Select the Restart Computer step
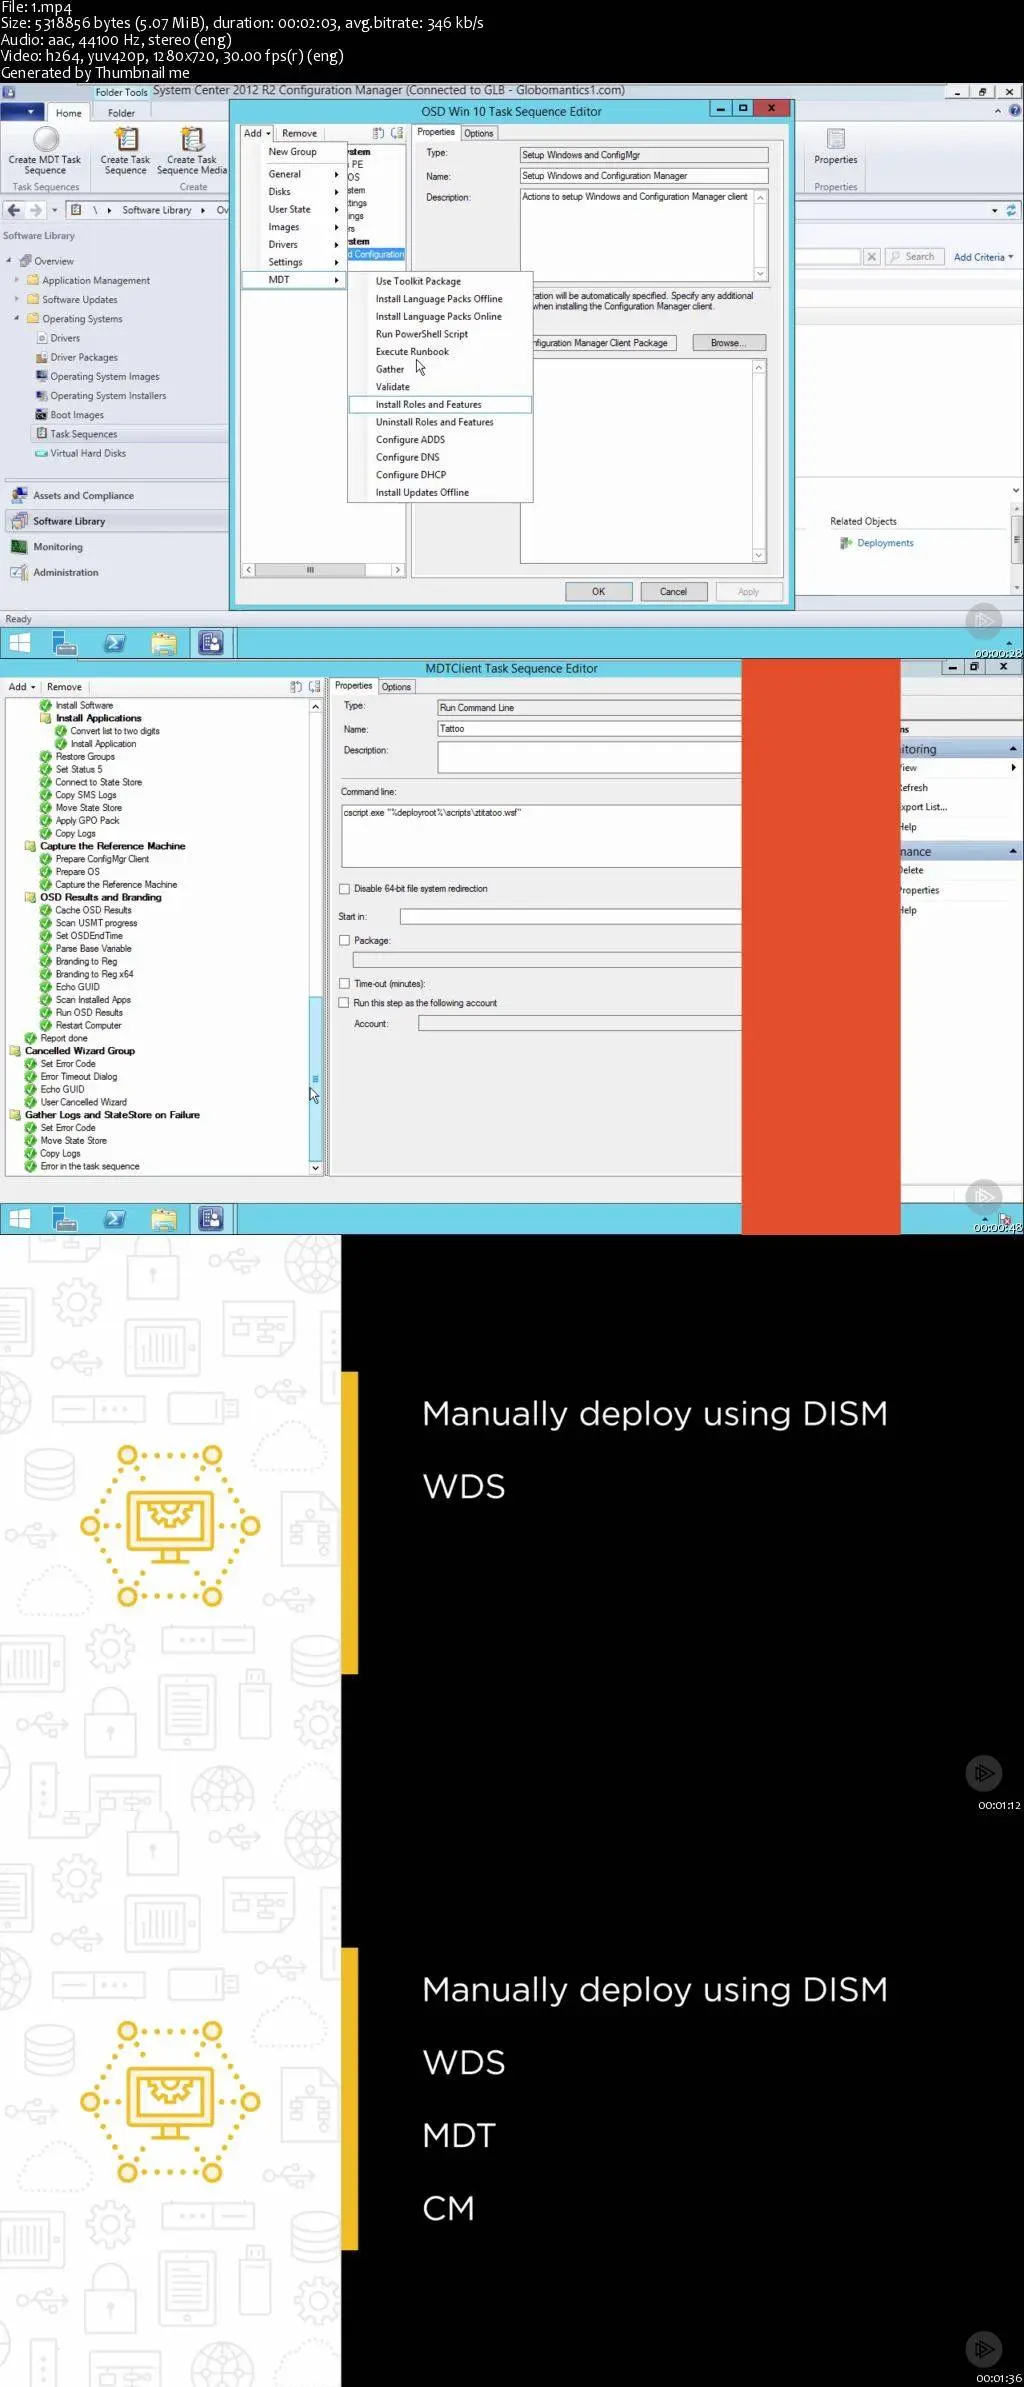 (x=88, y=1026)
